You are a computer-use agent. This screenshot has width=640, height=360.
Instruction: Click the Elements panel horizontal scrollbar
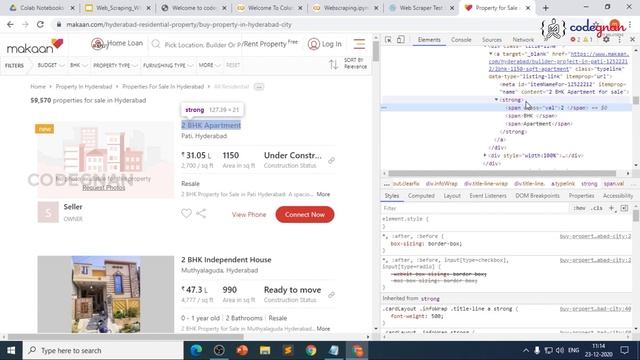[x=502, y=173]
